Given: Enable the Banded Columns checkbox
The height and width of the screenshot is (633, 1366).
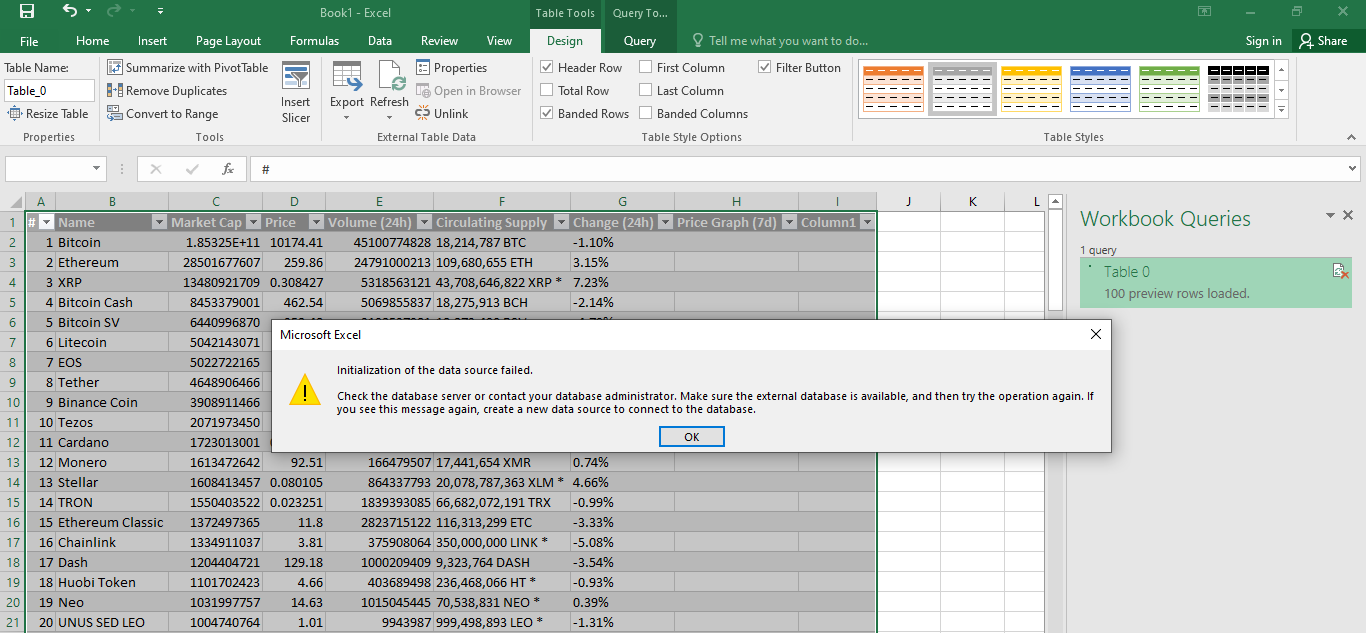Looking at the screenshot, I should pyautogui.click(x=646, y=114).
